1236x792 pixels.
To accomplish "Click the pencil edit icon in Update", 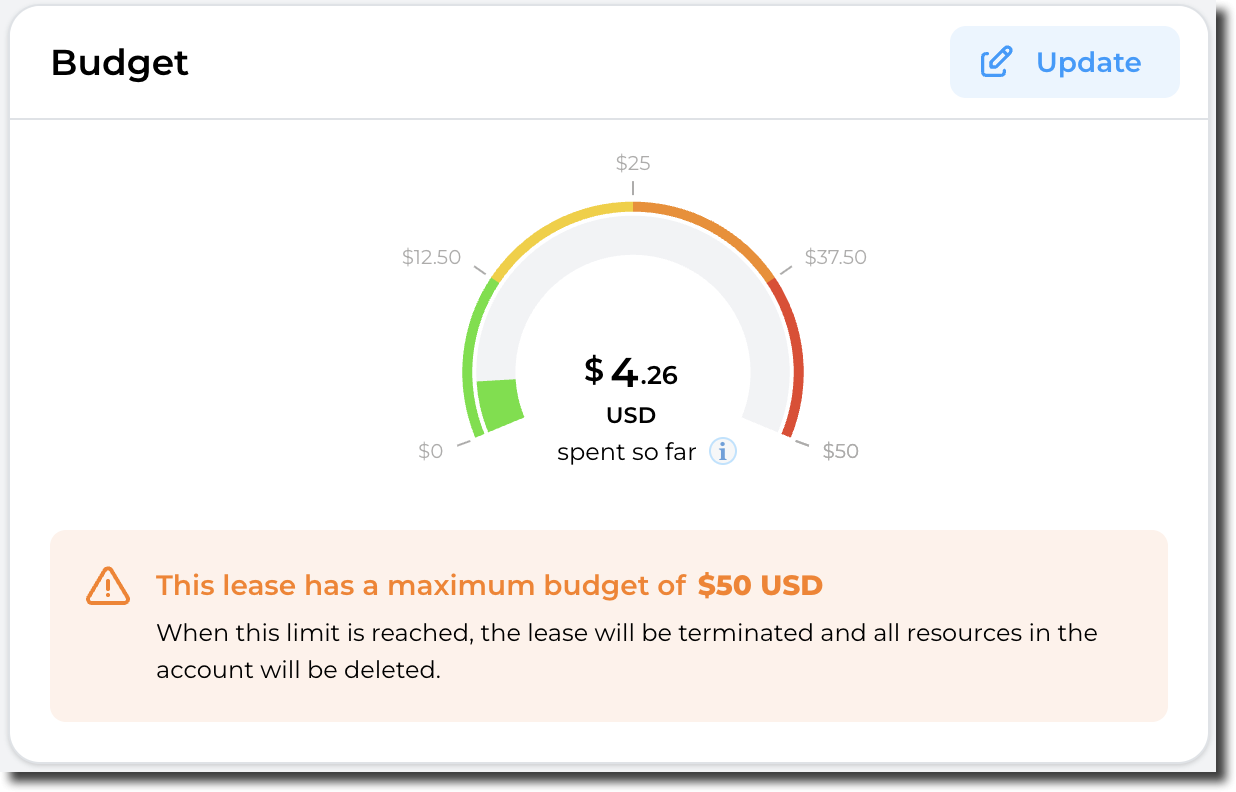I will coord(996,62).
